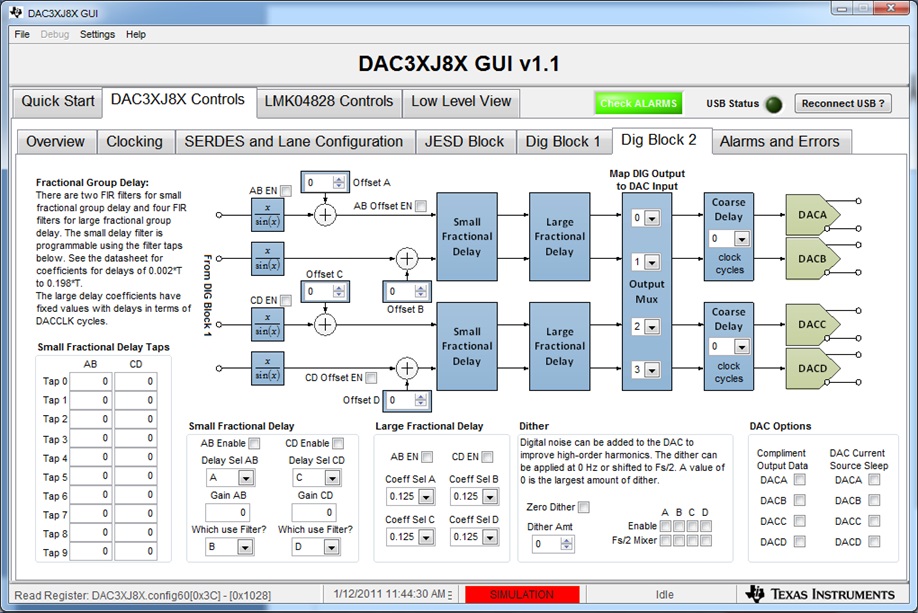918x613 pixels.
Task: Check Fs/2 Mixer box for channel D
Action: 706,540
